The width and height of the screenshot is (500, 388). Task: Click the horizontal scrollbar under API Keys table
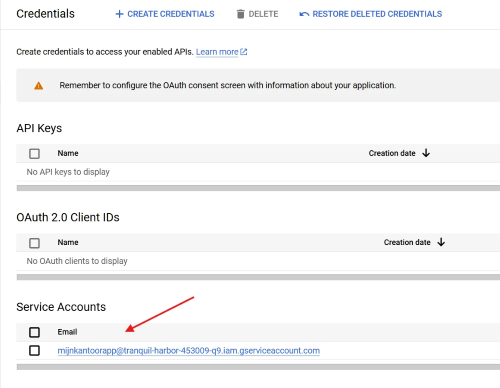coord(258,188)
